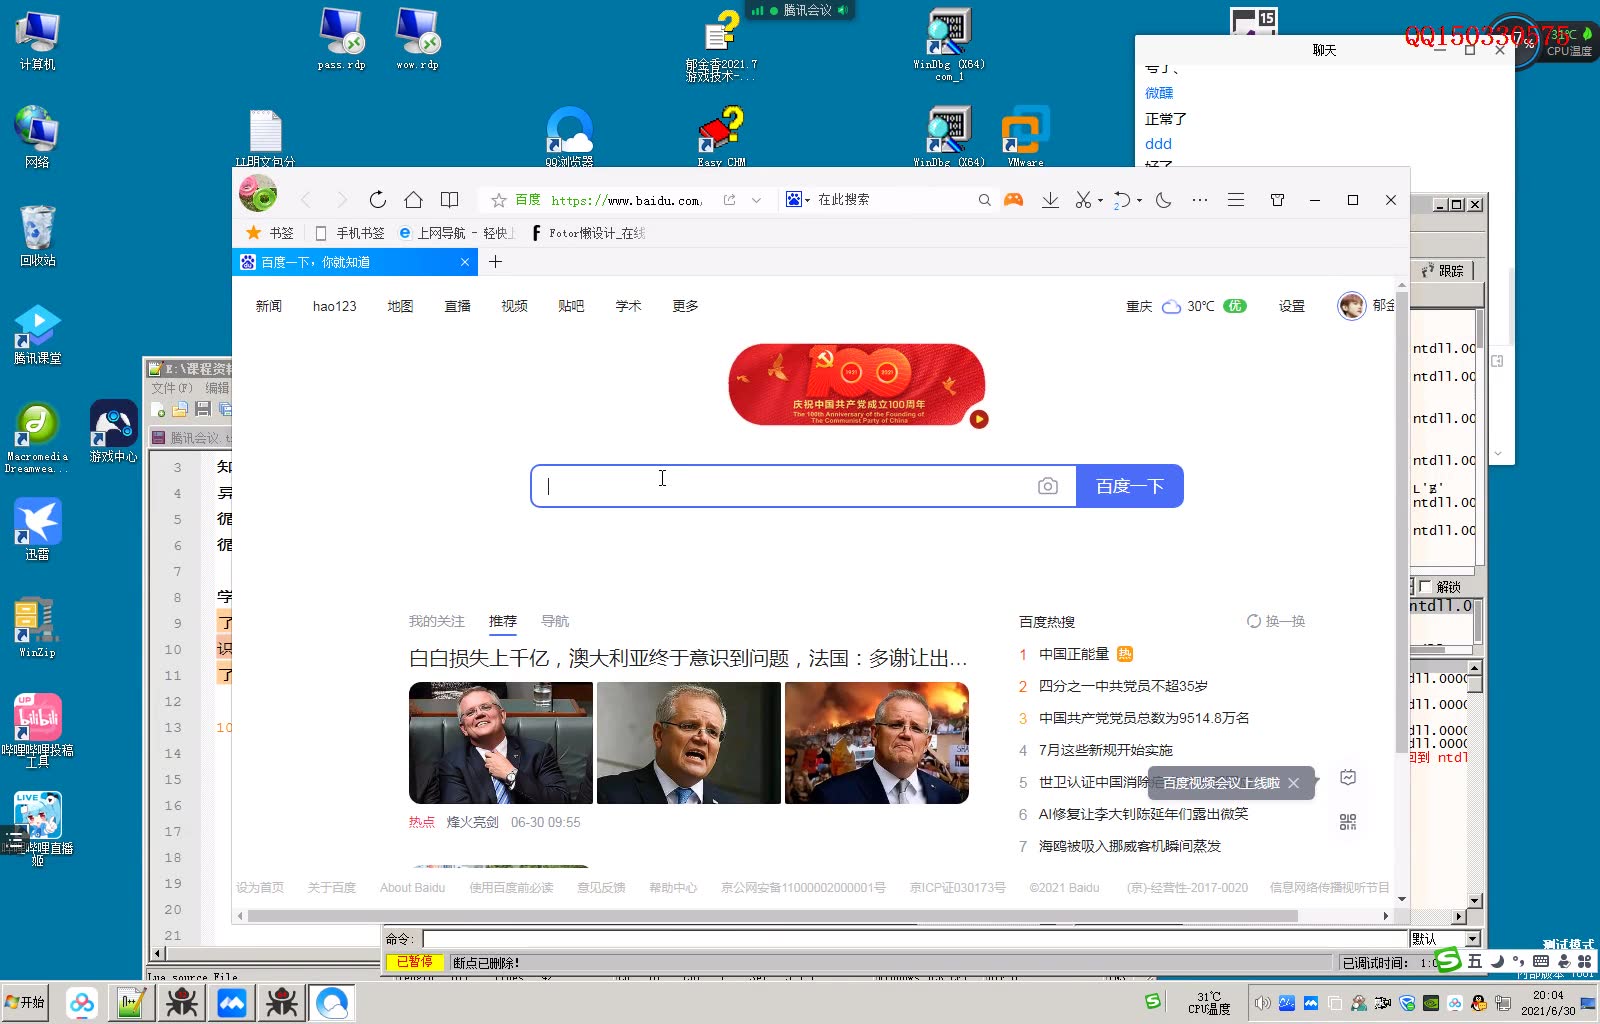
Task: Click the camera icon for image search
Action: pyautogui.click(x=1047, y=485)
